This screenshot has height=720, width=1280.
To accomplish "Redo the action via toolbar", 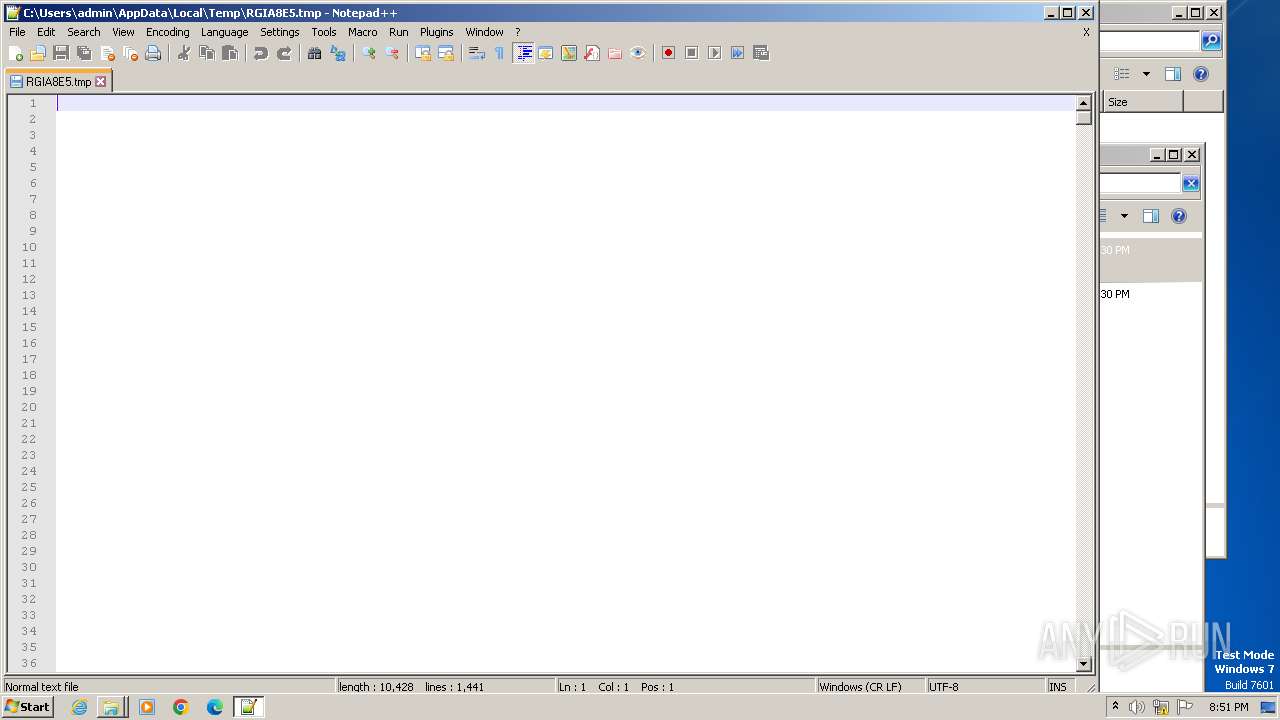I will (x=284, y=53).
